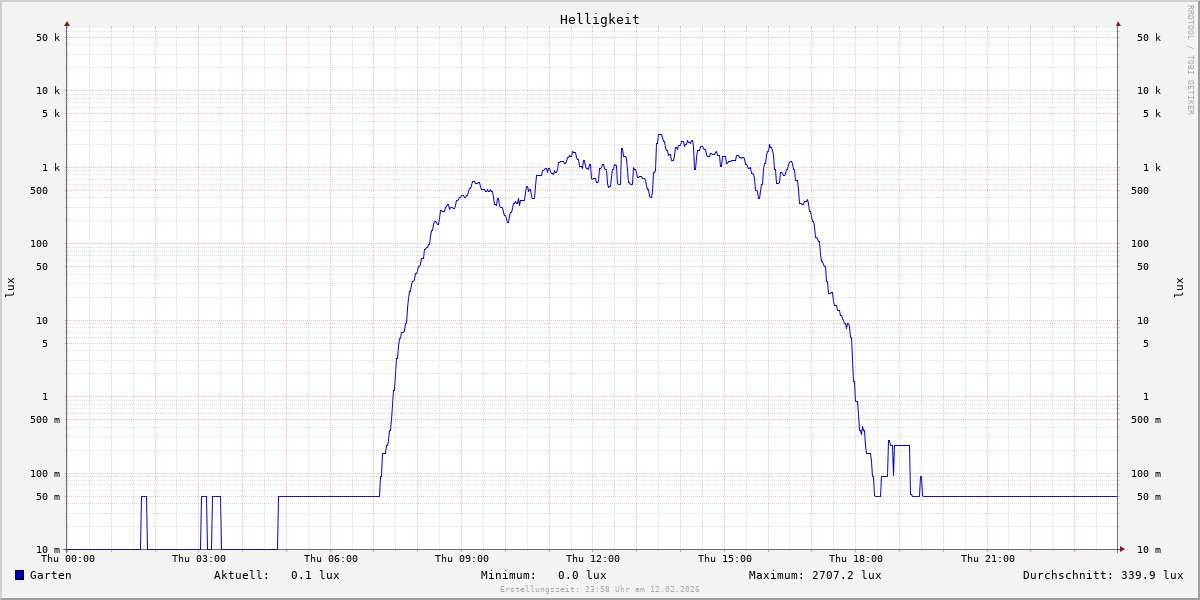This screenshot has height=600, width=1200.
Task: Select the '5 k' label on left y-axis
Action: (51, 113)
